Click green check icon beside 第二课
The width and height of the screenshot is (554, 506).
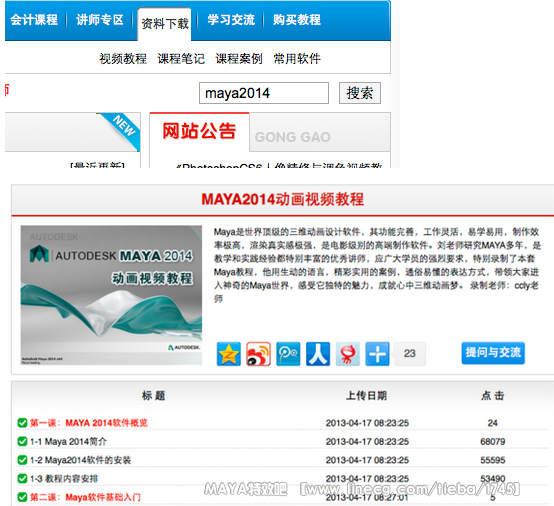(x=22, y=498)
